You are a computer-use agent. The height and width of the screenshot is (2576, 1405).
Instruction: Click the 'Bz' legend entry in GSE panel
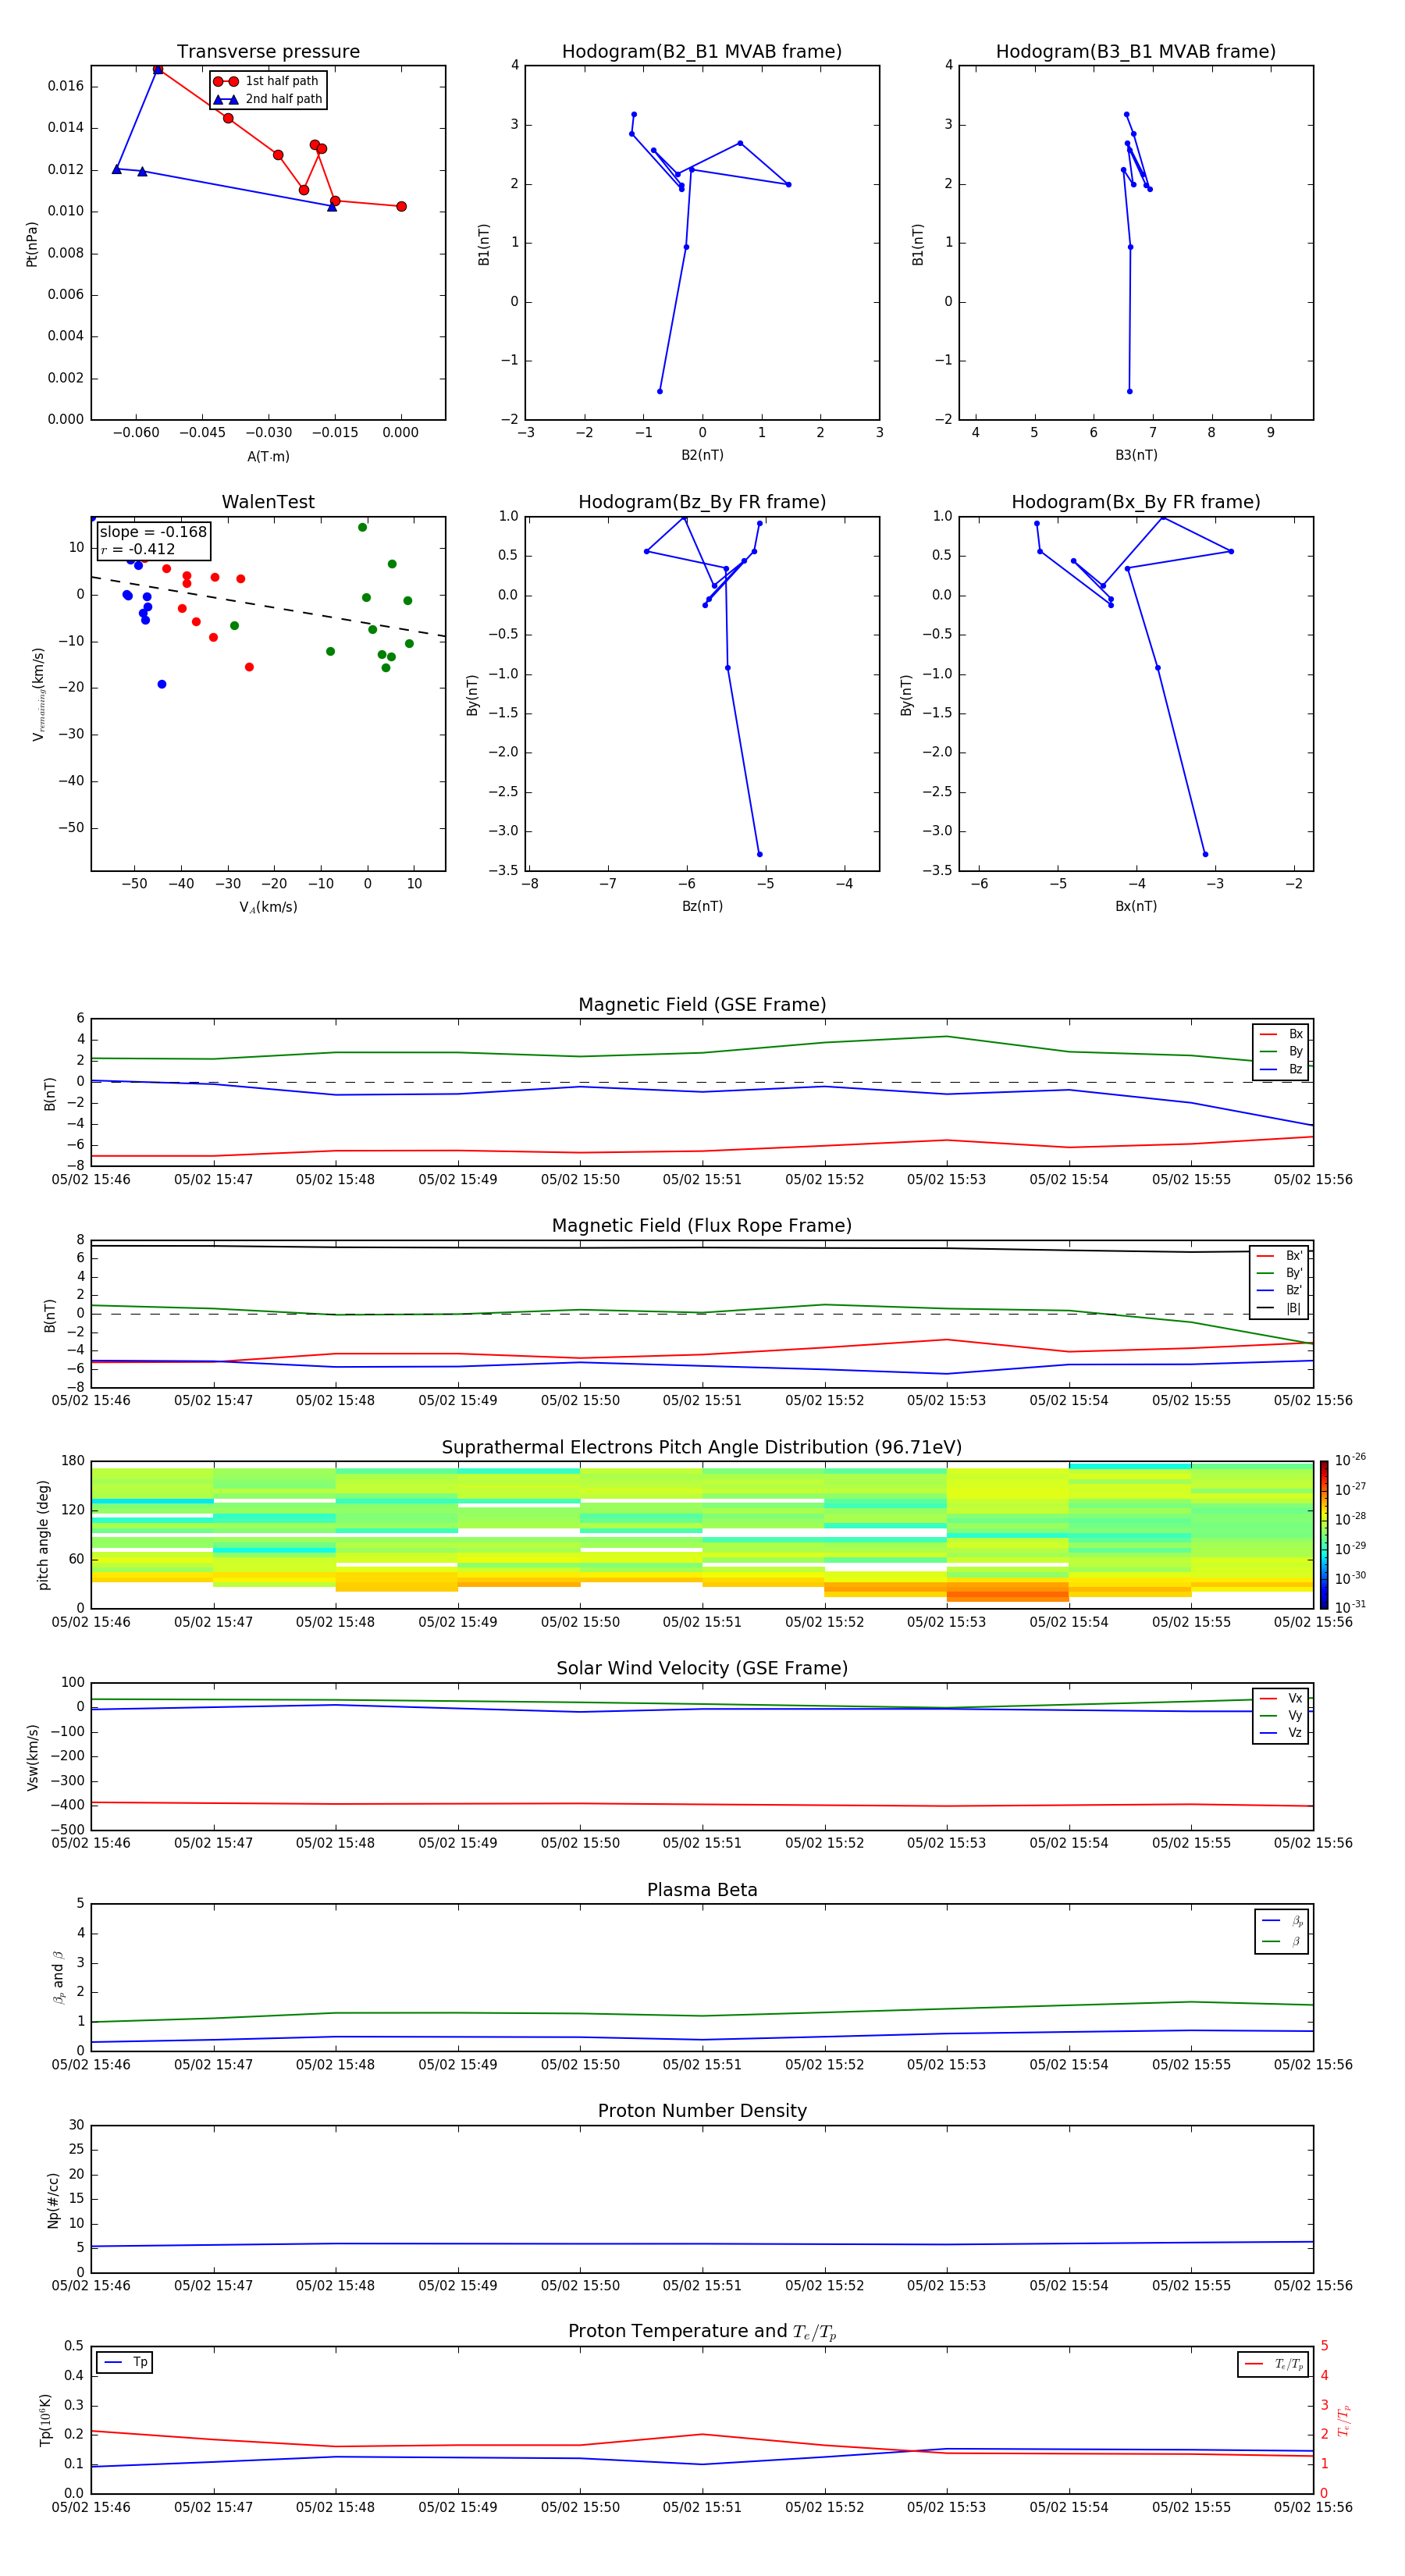[1281, 1069]
